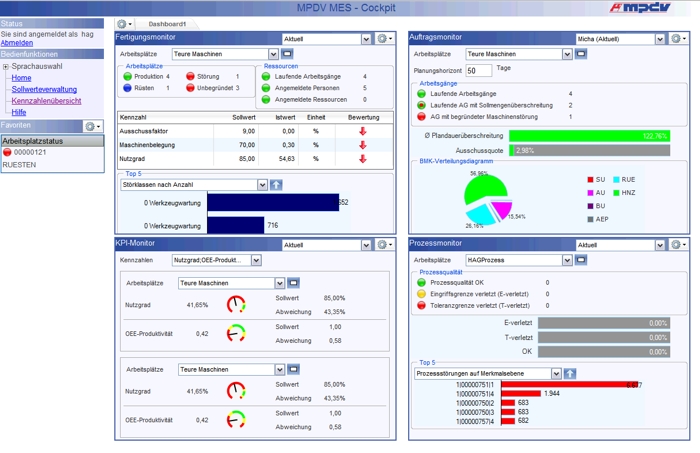Viewport: 700px width, 453px height.
Task: Click the green Produktion status indicator
Action: [x=127, y=76]
